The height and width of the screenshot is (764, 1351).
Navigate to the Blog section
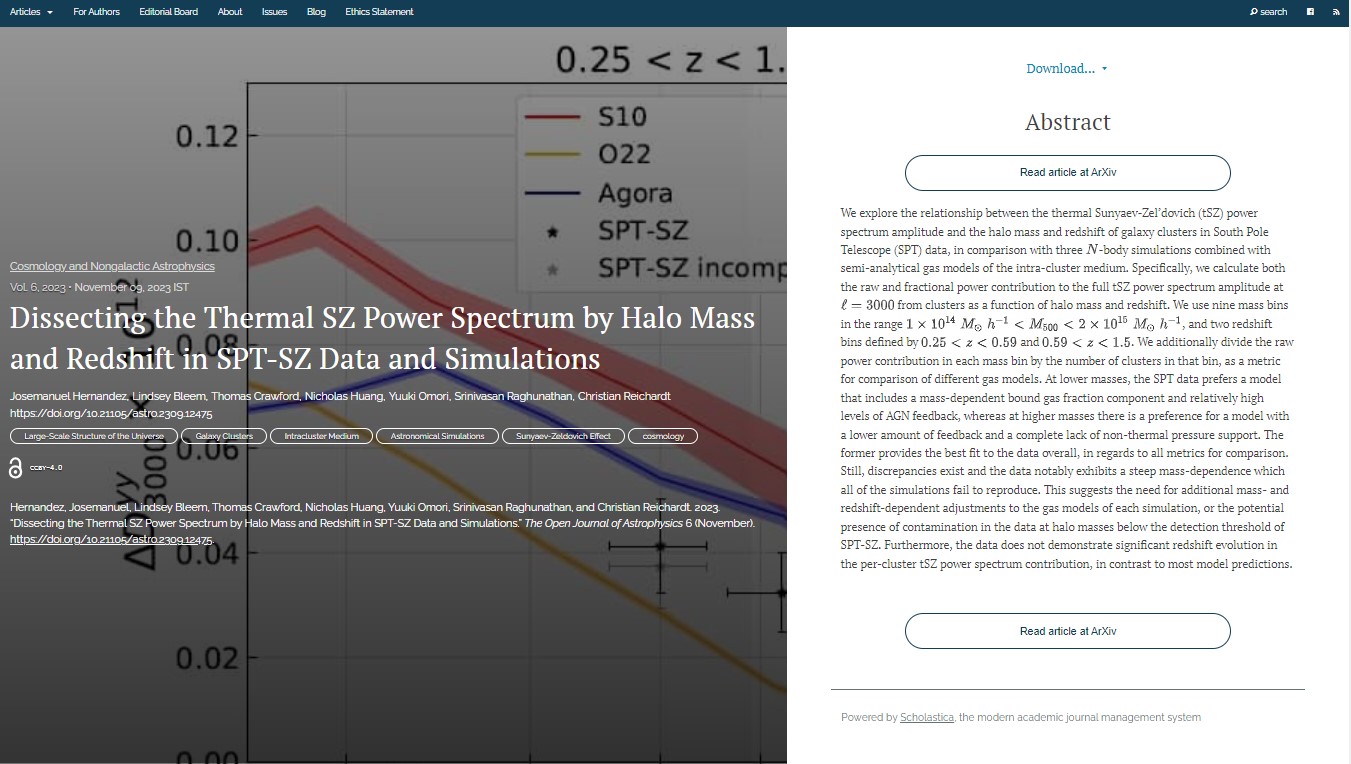coord(316,12)
